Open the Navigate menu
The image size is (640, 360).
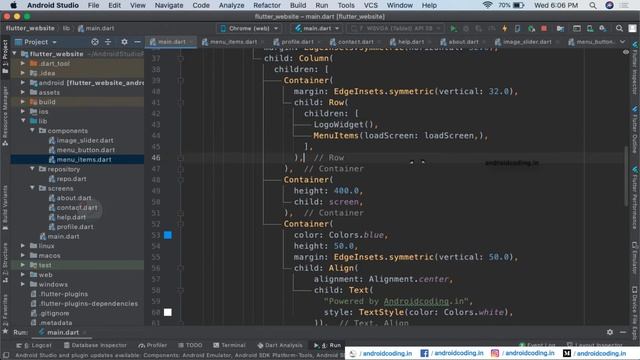(x=169, y=5)
